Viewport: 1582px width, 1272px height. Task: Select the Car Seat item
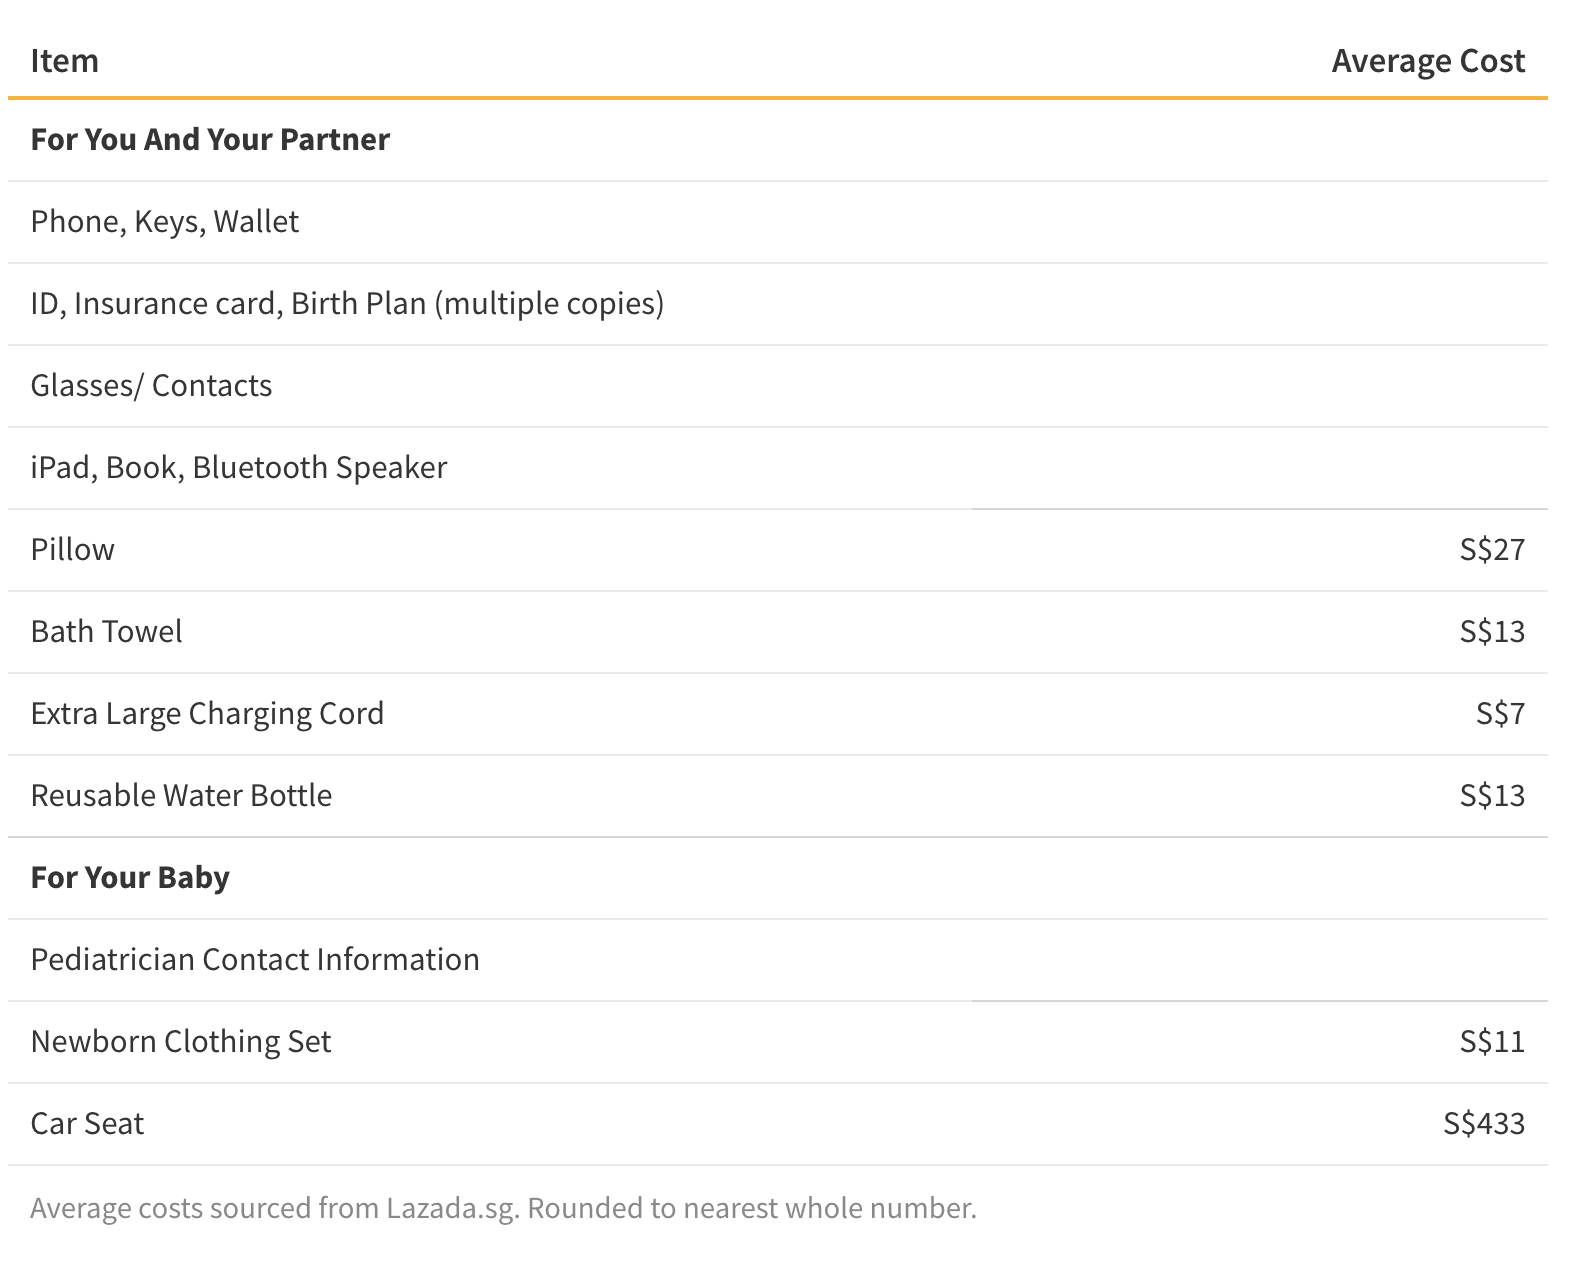[87, 1124]
